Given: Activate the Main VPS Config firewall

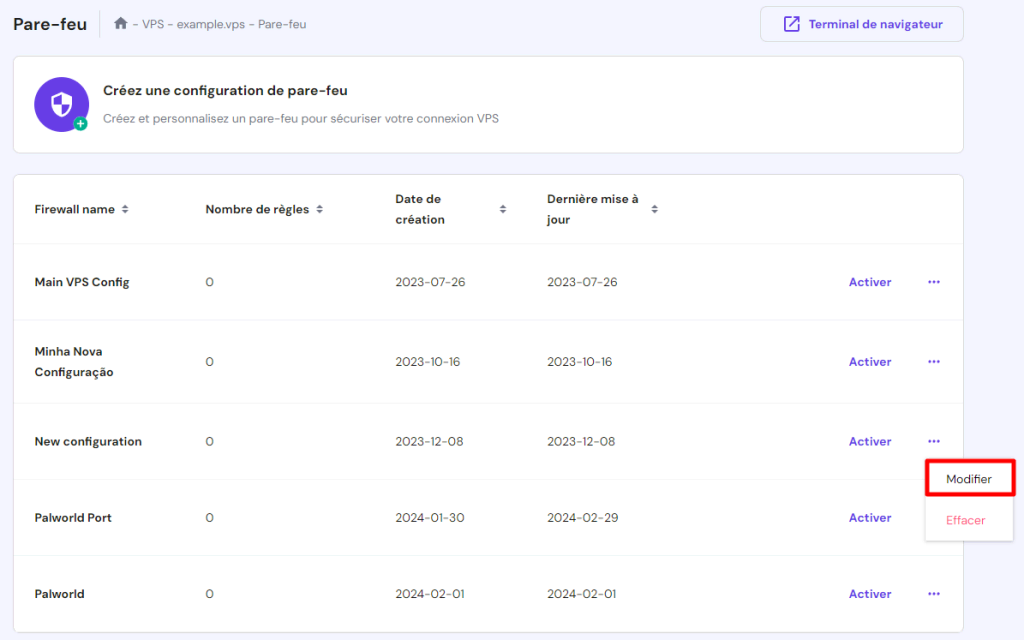Looking at the screenshot, I should click(870, 282).
